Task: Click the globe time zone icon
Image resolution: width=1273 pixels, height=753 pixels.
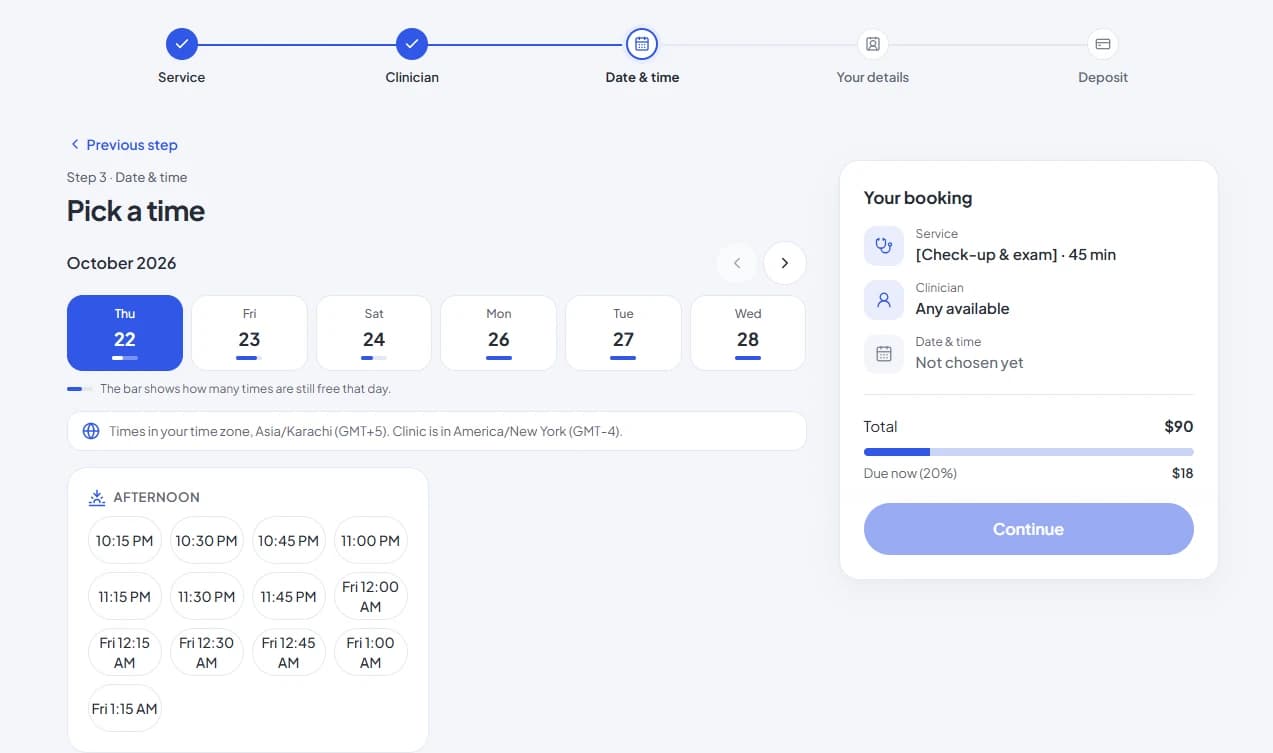Action: point(91,431)
